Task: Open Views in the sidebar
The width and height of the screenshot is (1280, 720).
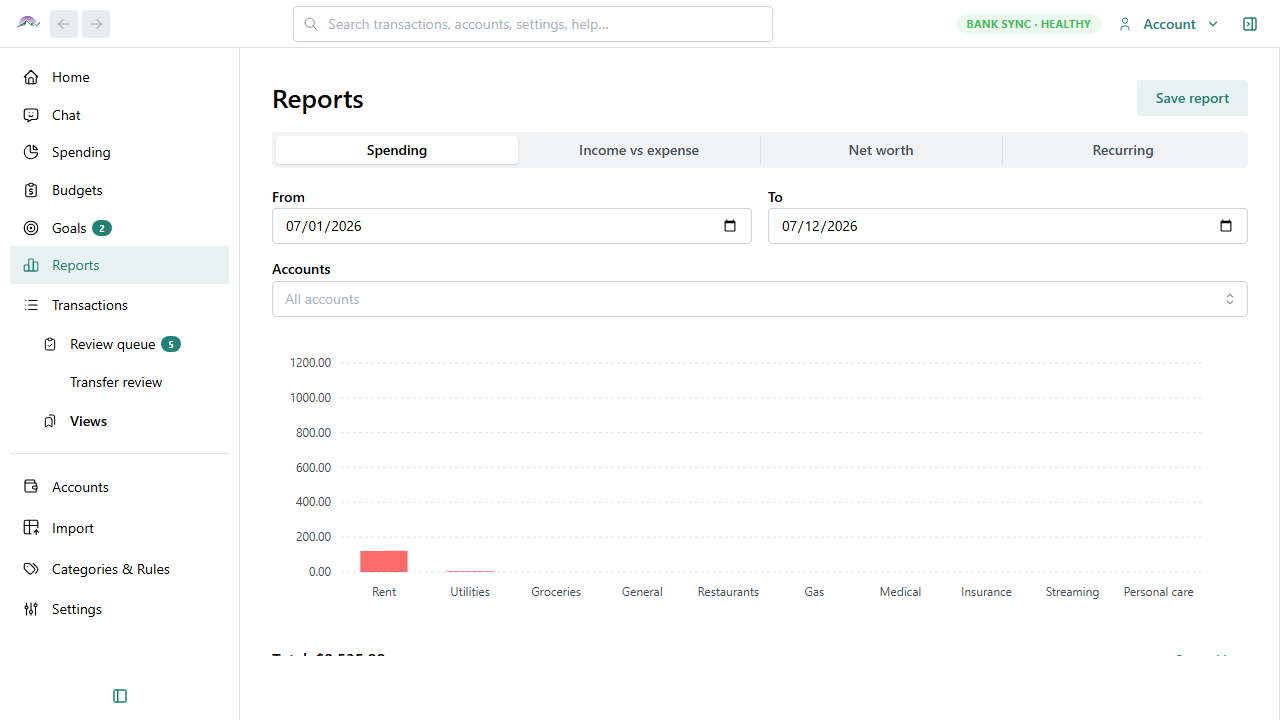Action: (x=88, y=421)
